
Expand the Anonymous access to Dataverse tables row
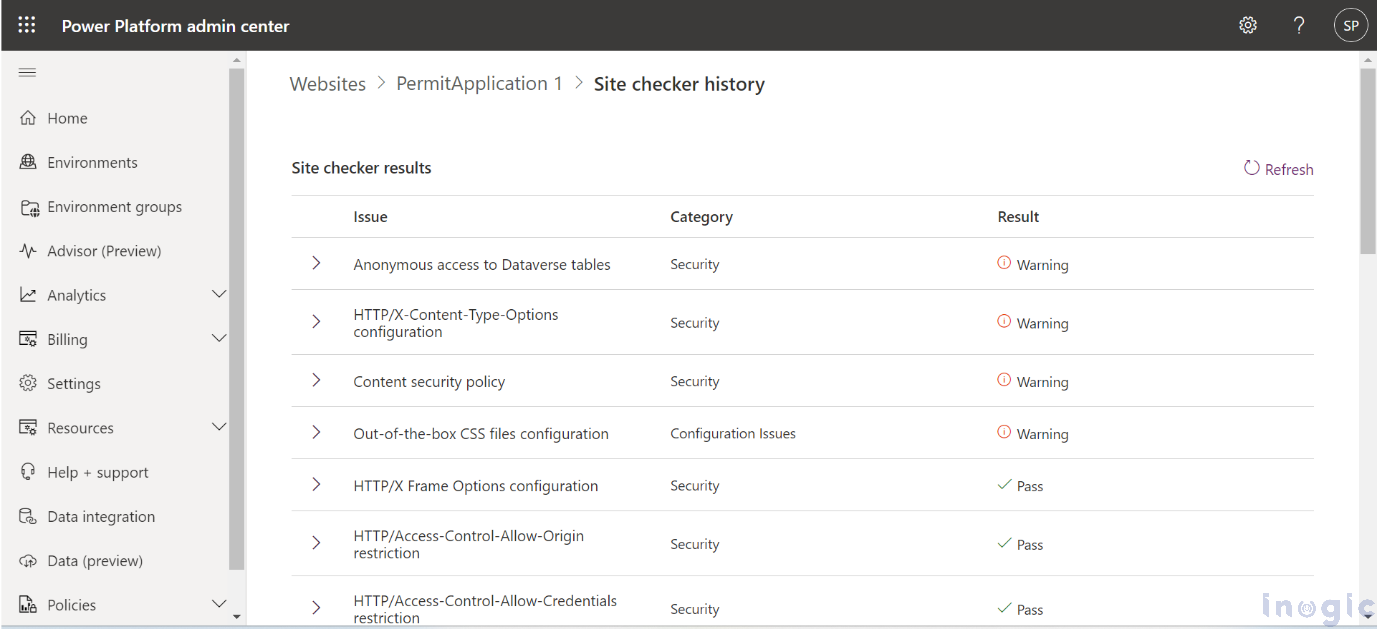[316, 263]
